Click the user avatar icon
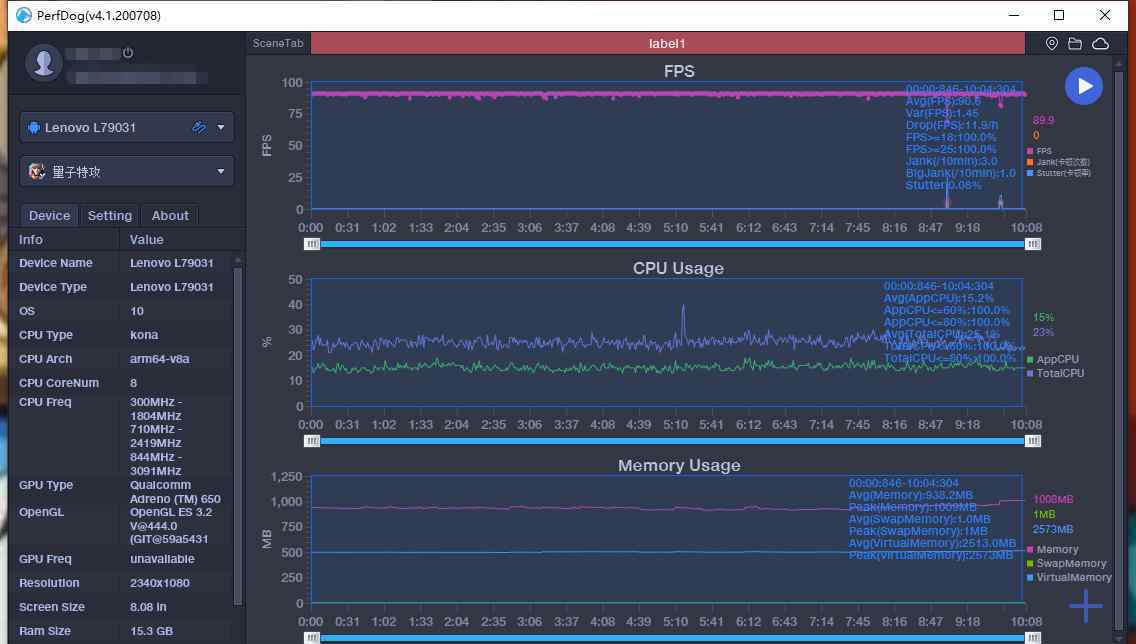The width and height of the screenshot is (1136, 644). [x=44, y=62]
